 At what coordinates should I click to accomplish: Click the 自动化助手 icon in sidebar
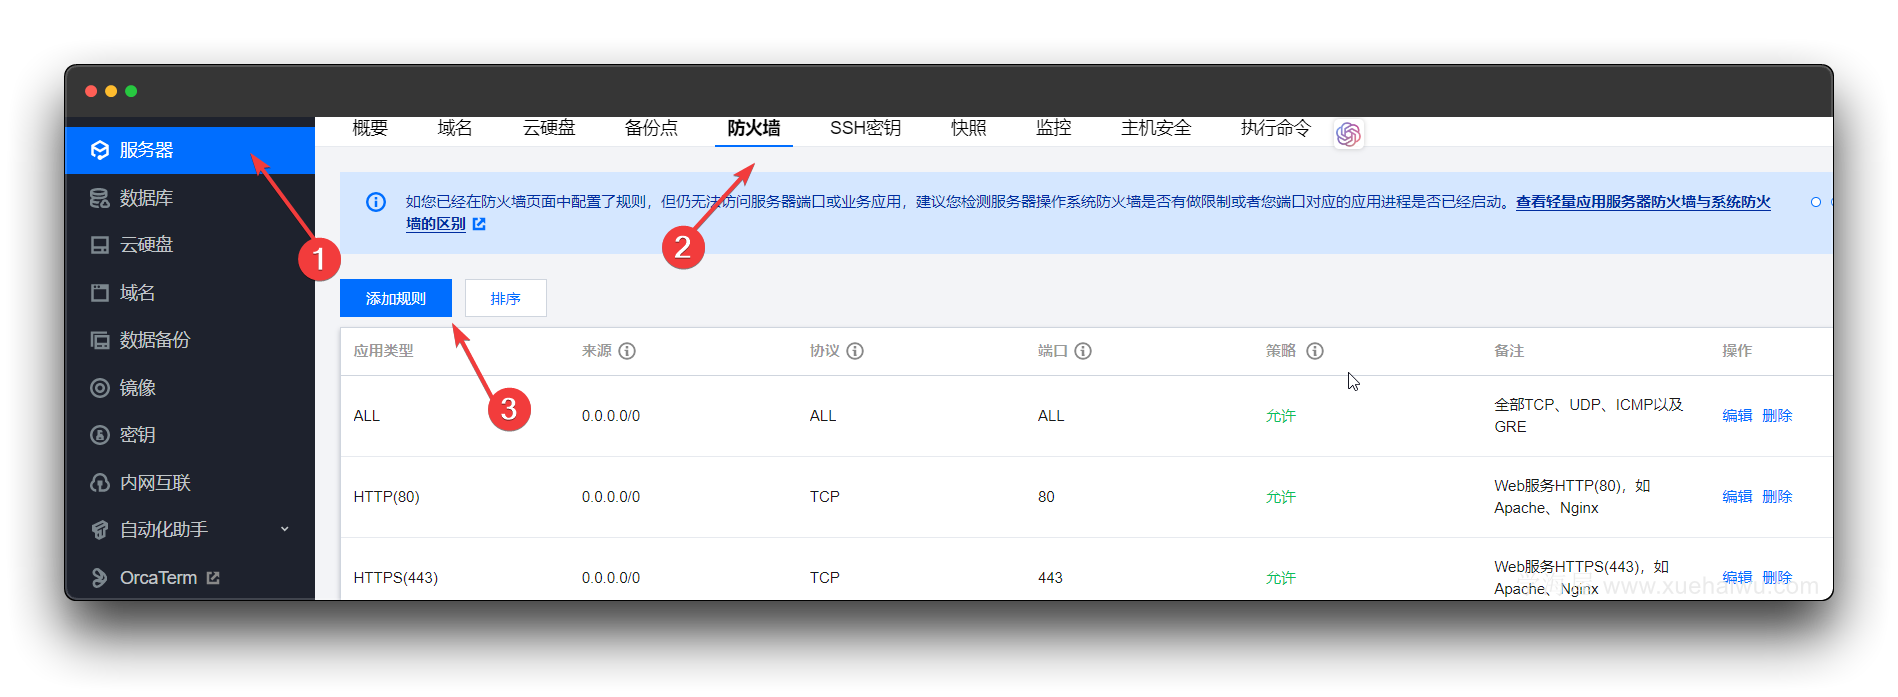click(x=99, y=530)
